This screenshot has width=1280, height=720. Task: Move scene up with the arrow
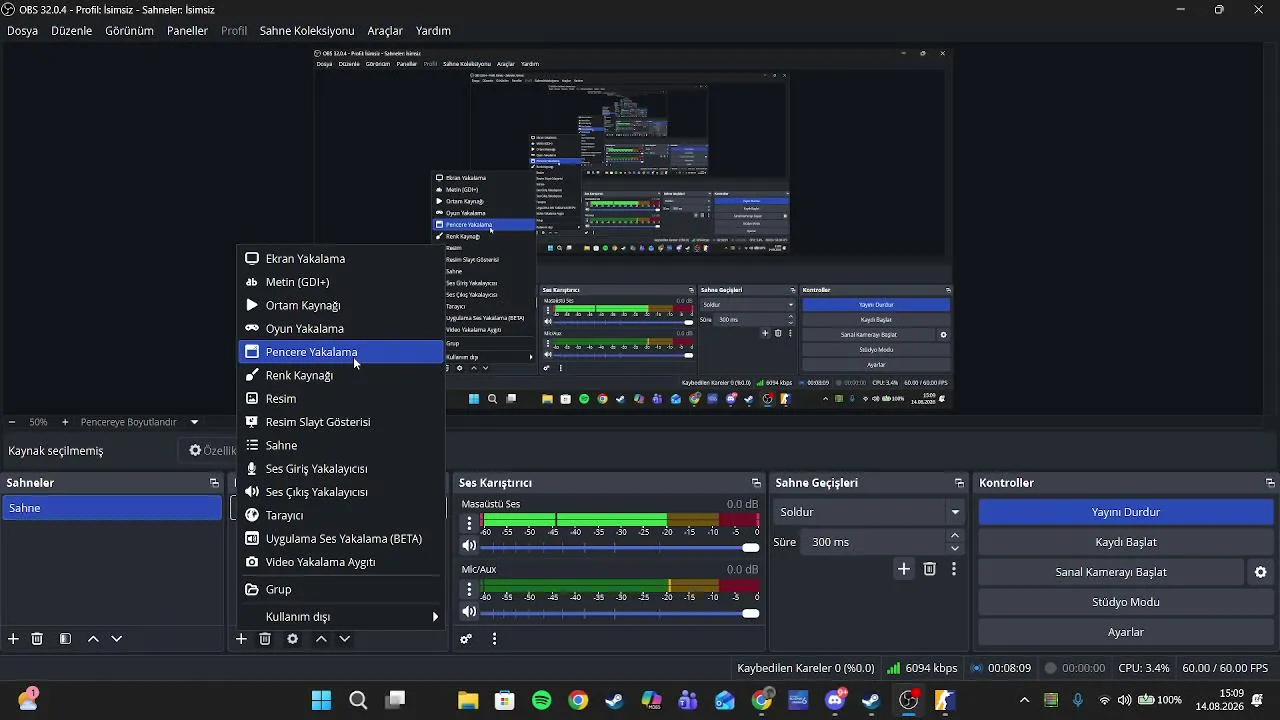[x=93, y=639]
